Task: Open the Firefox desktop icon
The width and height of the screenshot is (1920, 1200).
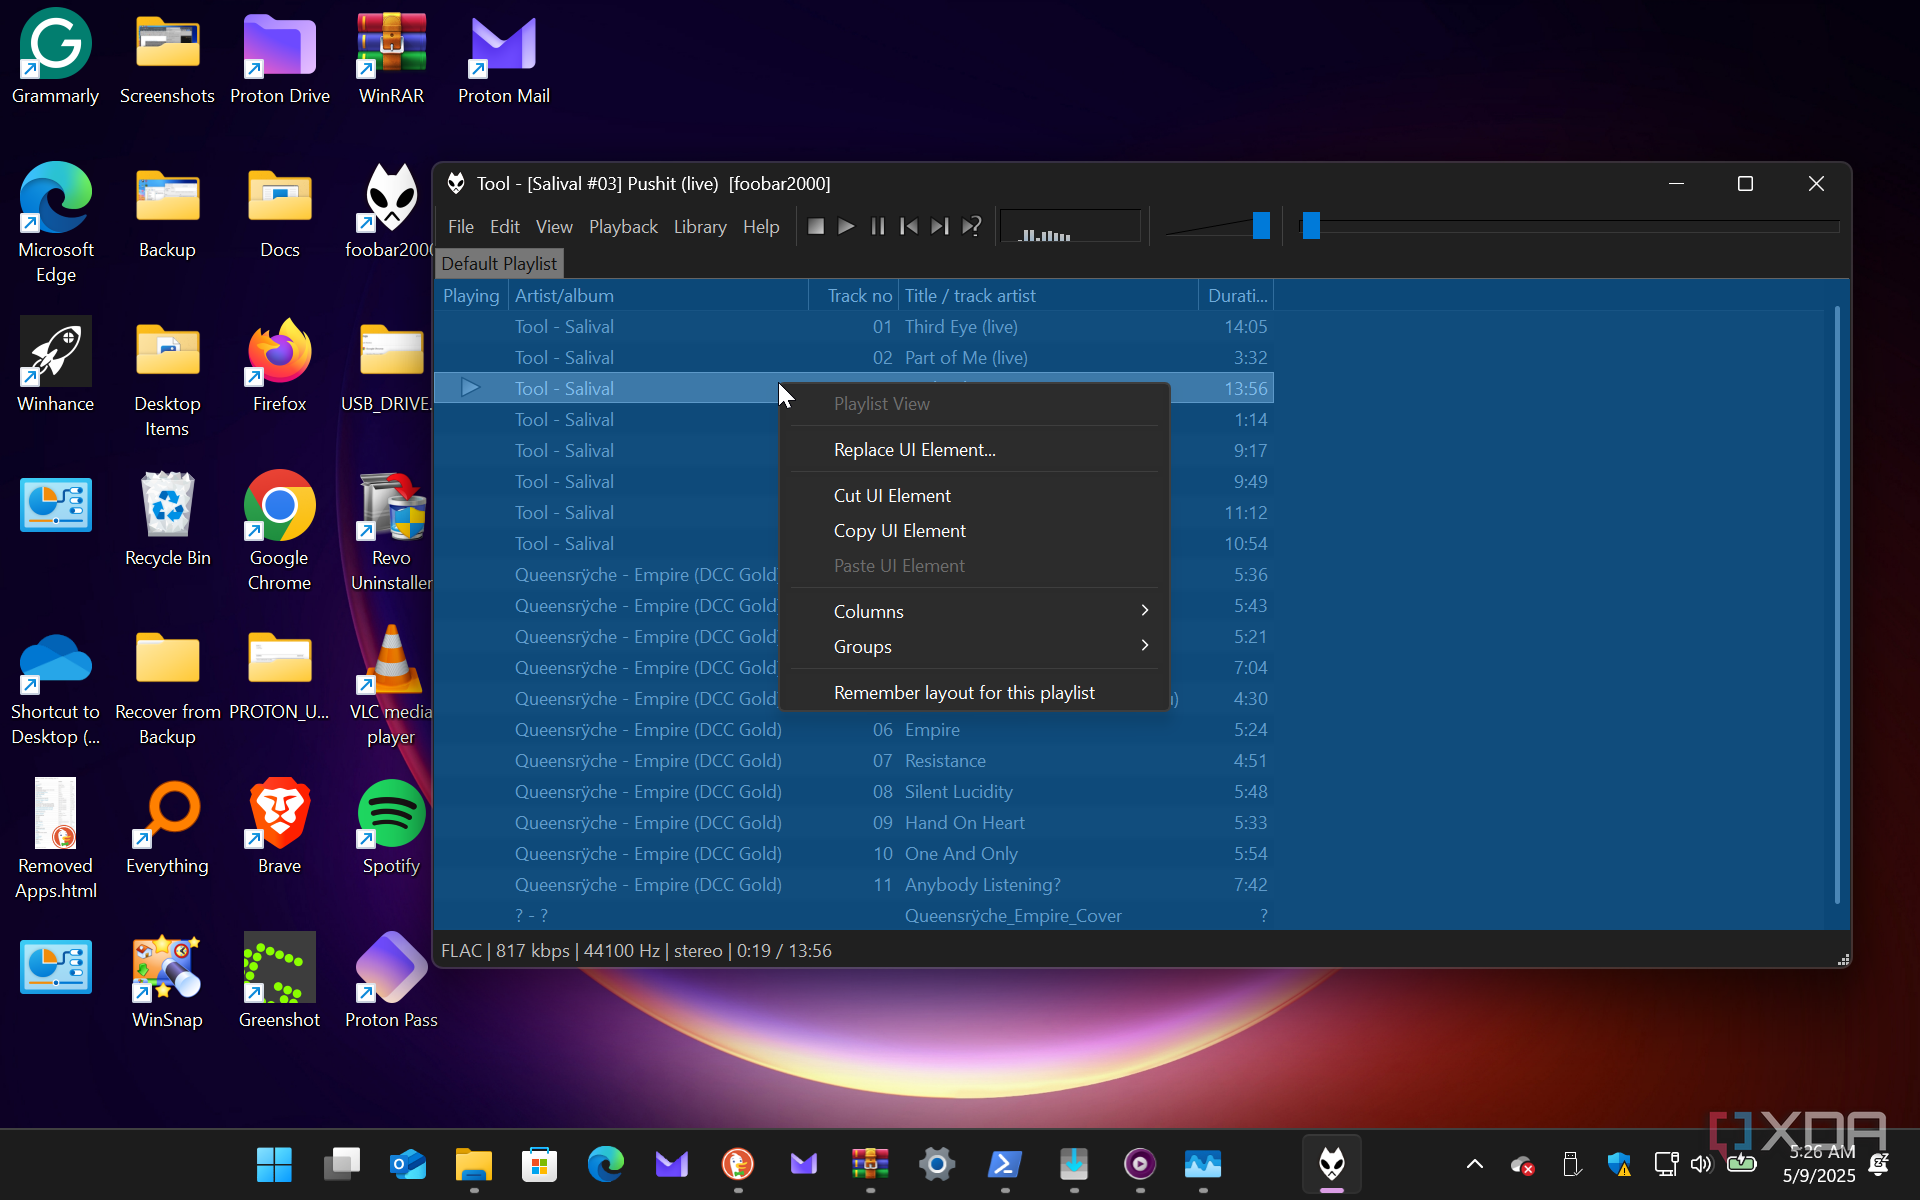Action: (280, 364)
